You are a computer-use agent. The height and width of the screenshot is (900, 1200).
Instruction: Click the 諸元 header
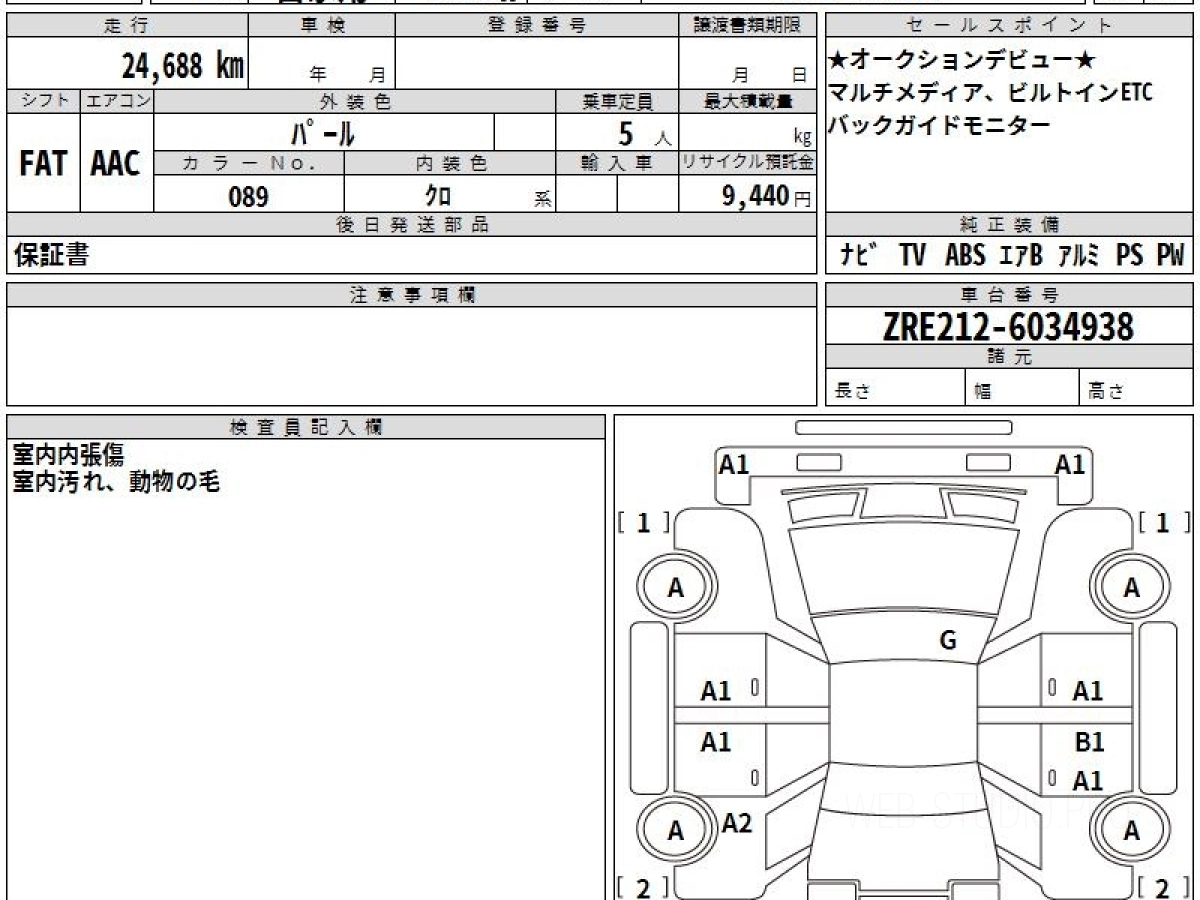click(1010, 357)
